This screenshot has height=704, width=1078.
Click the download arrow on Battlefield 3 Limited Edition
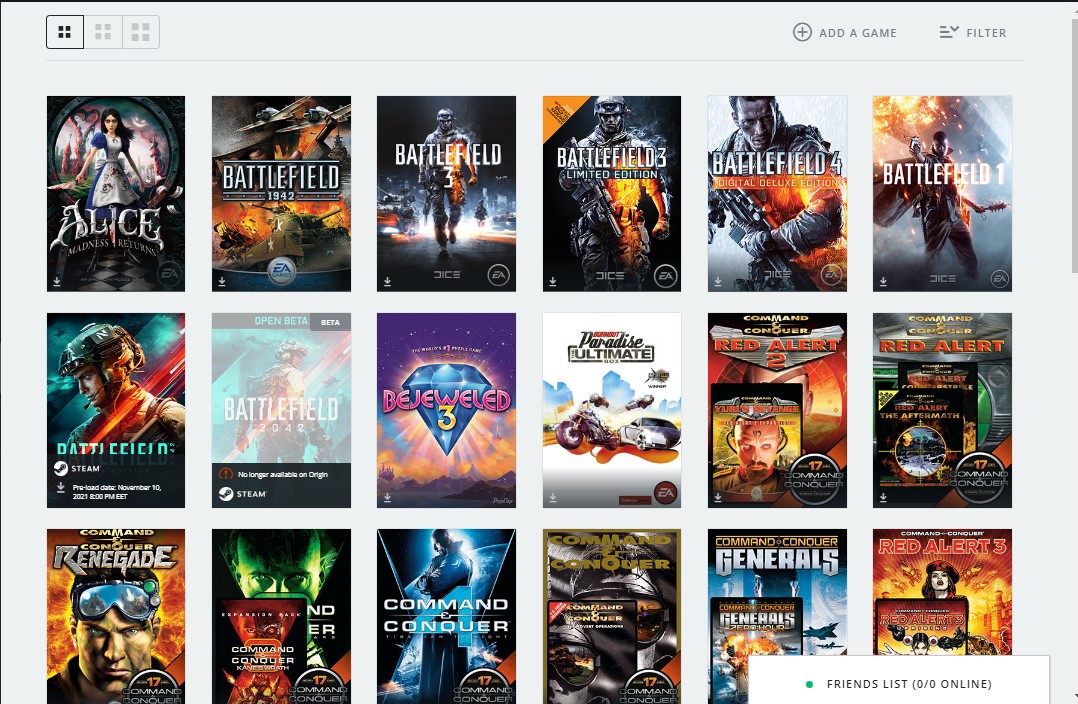553,281
